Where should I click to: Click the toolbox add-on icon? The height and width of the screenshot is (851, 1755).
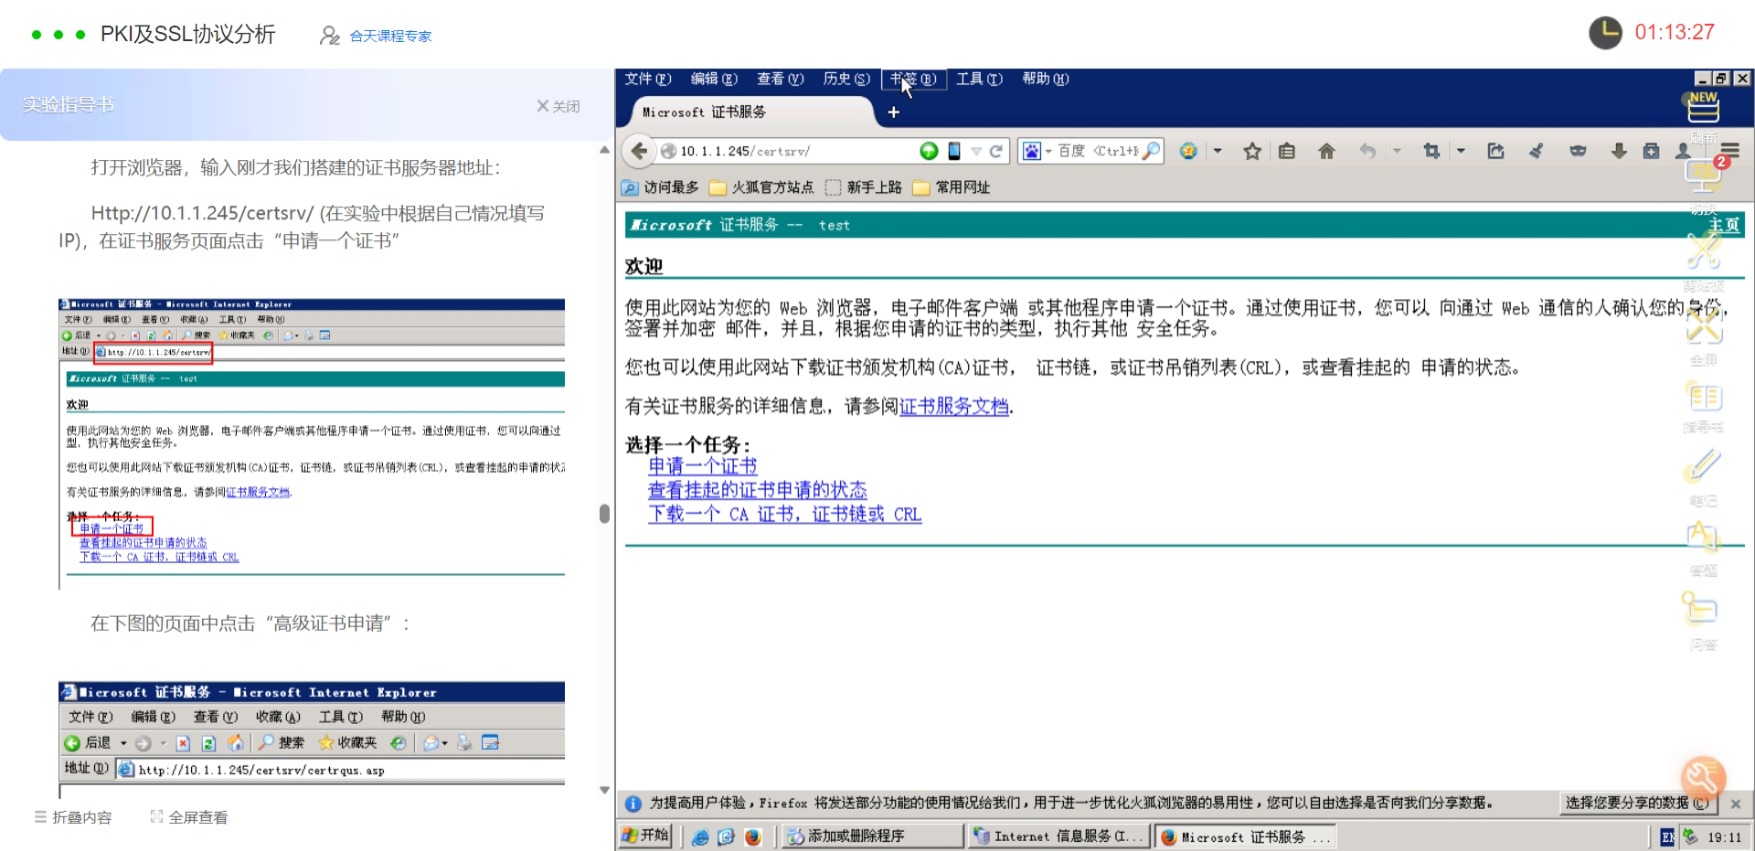pos(1652,151)
